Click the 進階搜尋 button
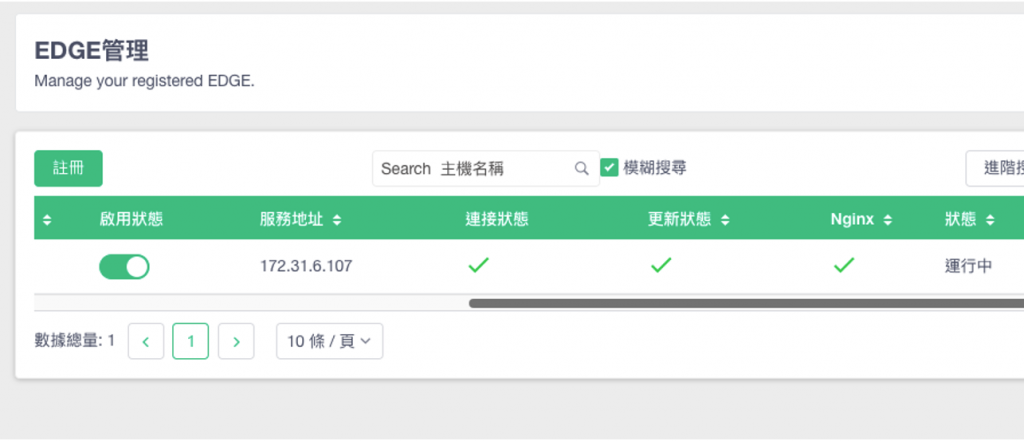The height and width of the screenshot is (441, 1024). 995,169
